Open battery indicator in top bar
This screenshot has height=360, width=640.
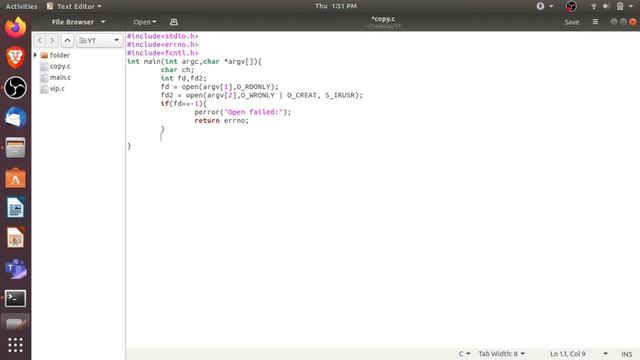(620, 6)
